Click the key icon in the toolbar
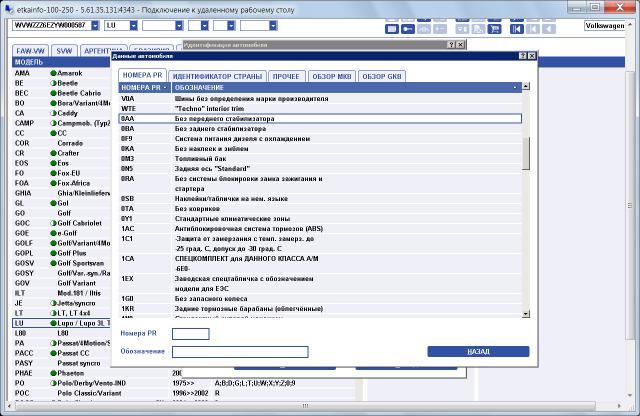640x416 pixels. point(407,29)
